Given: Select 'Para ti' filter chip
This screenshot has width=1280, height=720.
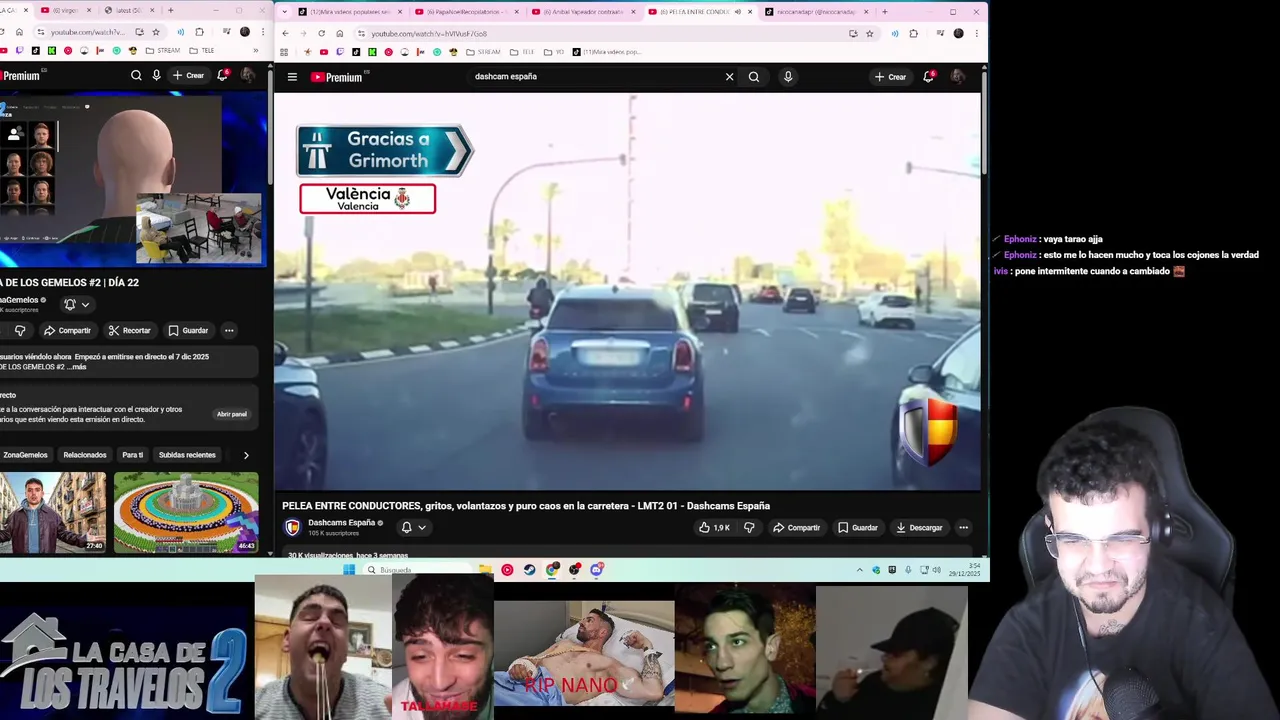Looking at the screenshot, I should 133,455.
